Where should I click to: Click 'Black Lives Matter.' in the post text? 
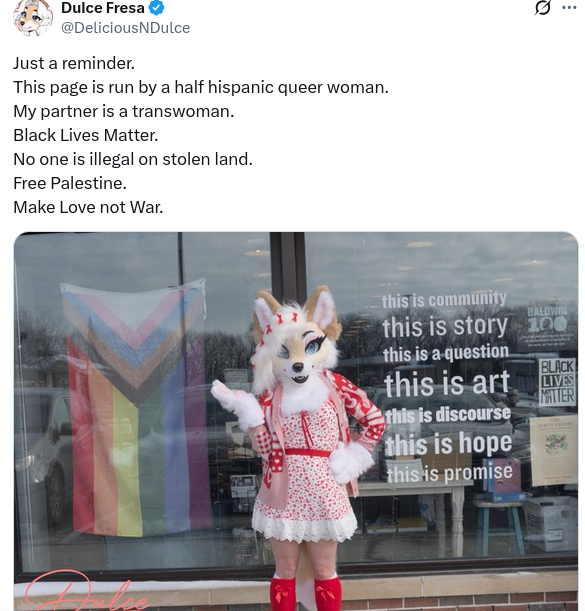[86, 135]
